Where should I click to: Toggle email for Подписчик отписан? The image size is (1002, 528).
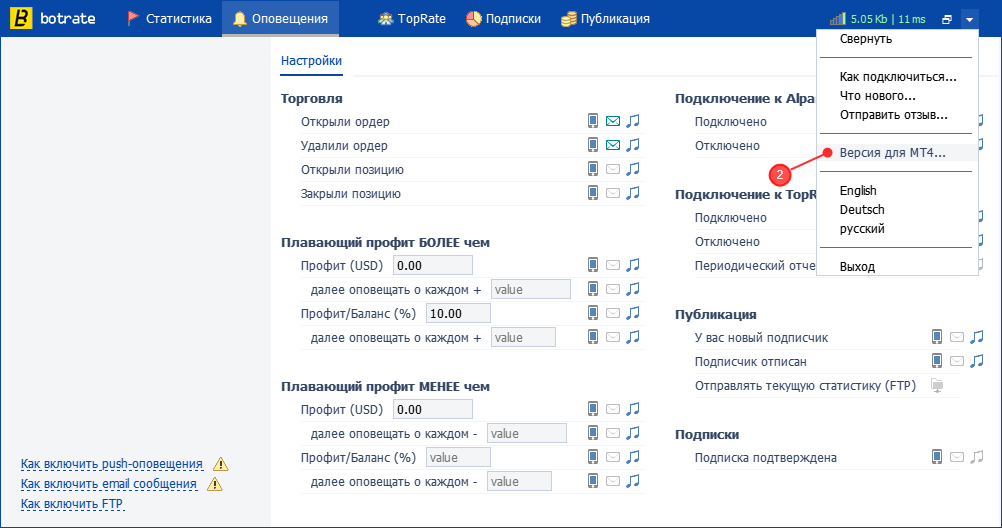click(x=957, y=361)
